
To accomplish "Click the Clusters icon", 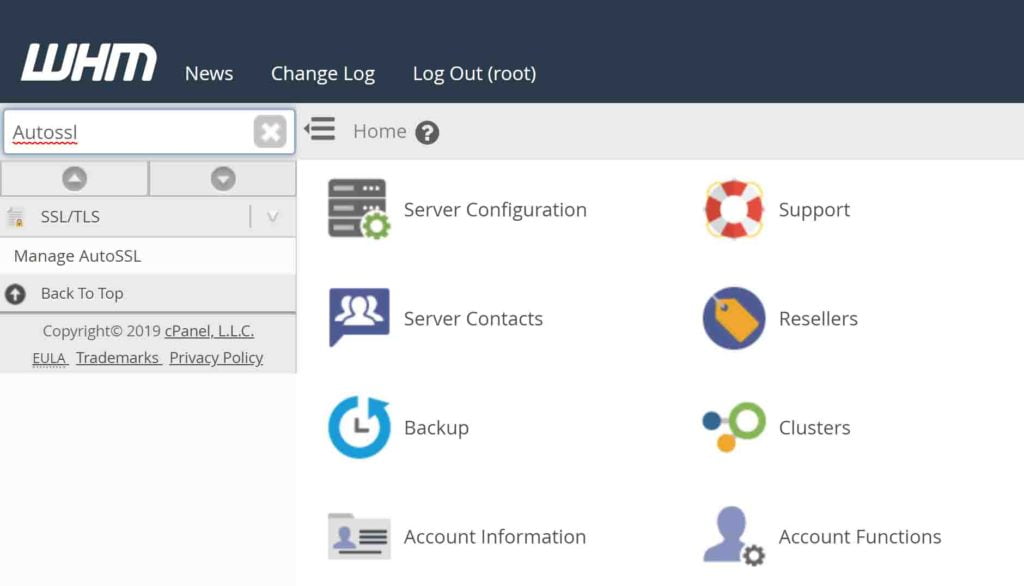I will tap(733, 427).
